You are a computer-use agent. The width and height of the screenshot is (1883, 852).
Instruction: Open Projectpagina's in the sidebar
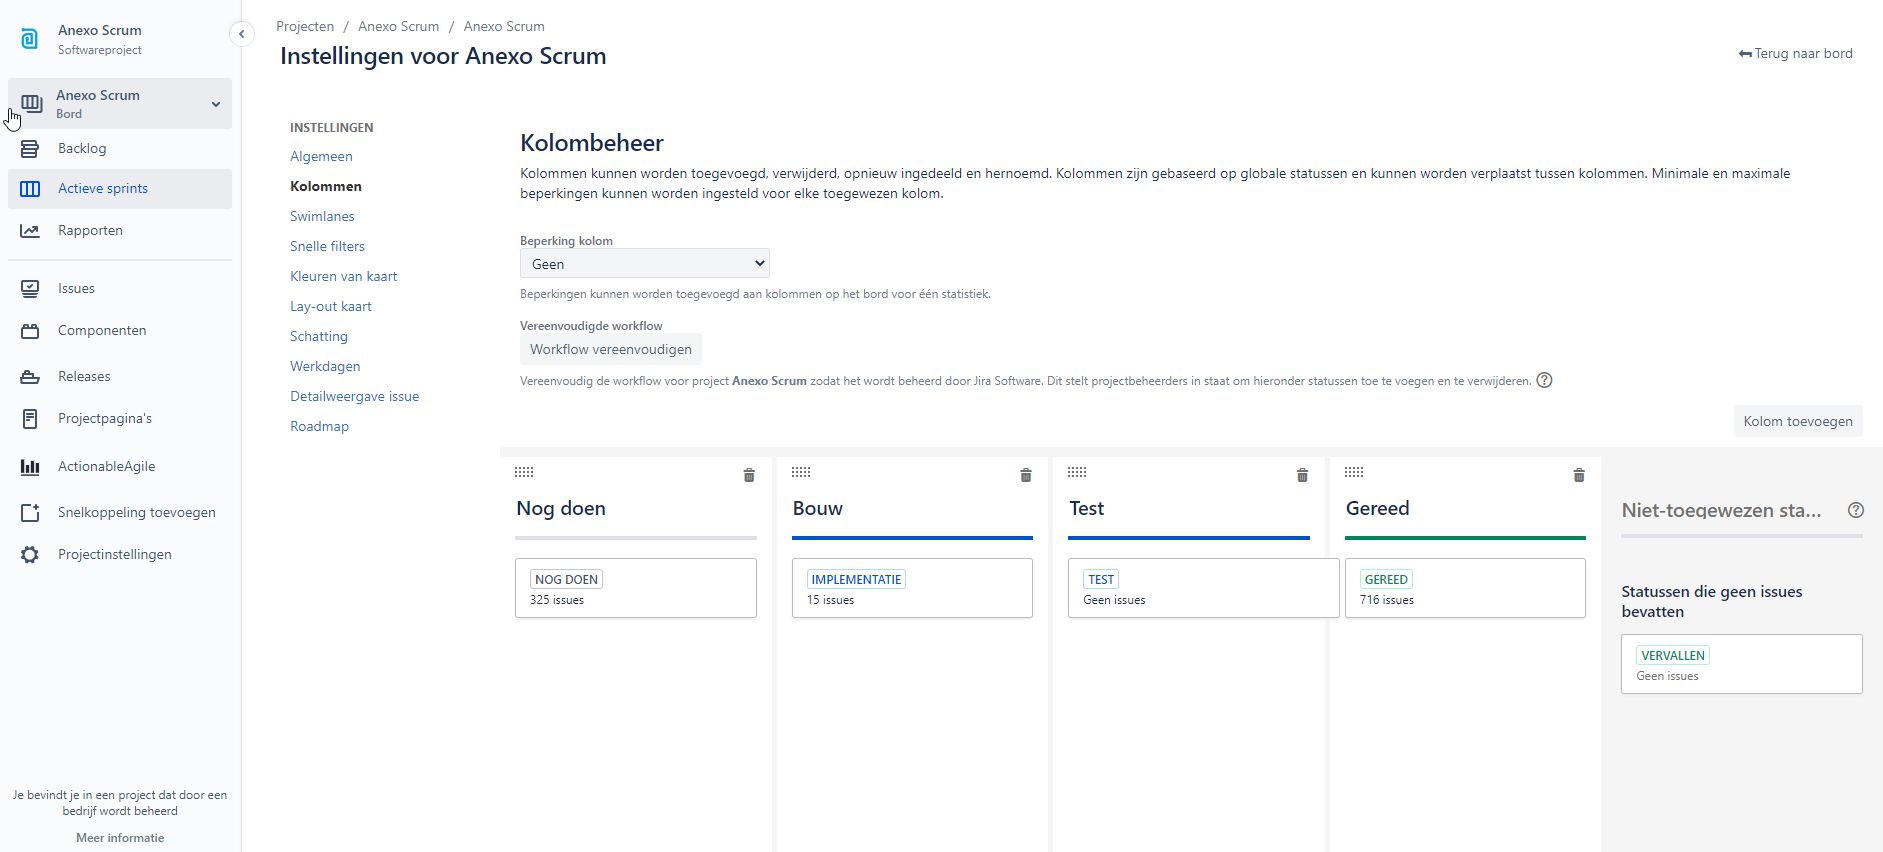(x=120, y=418)
